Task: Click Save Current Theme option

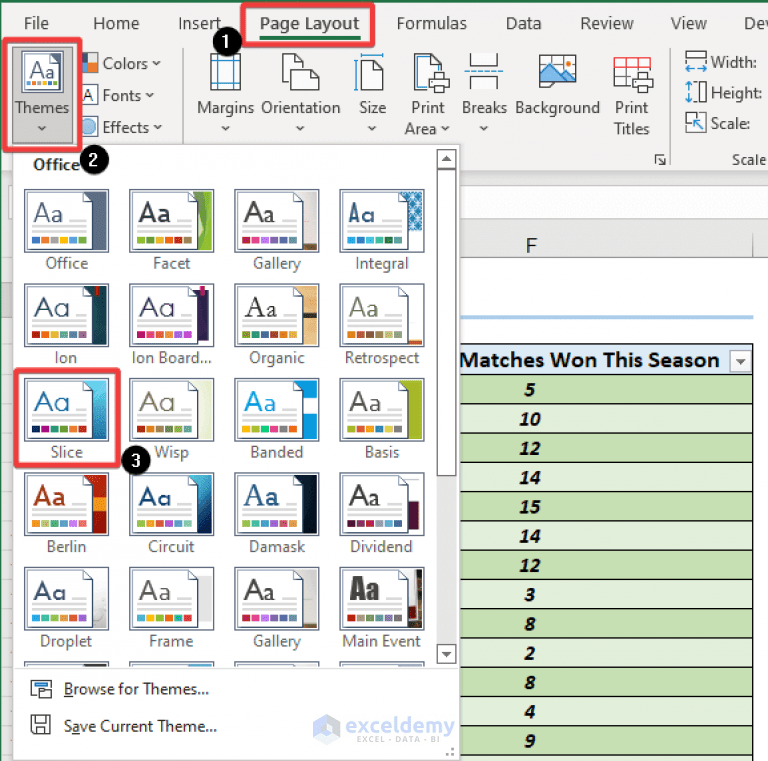Action: pyautogui.click(x=124, y=726)
